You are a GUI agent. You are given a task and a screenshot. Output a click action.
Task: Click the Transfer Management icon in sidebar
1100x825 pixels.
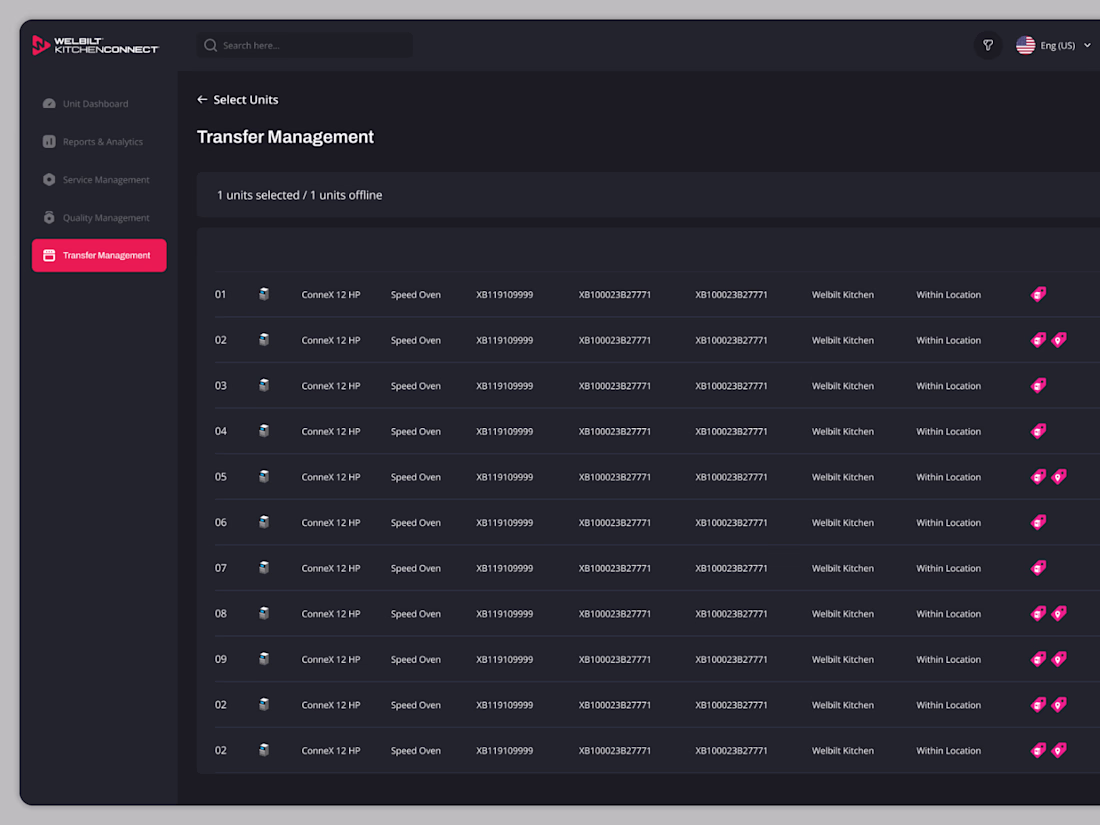(49, 255)
